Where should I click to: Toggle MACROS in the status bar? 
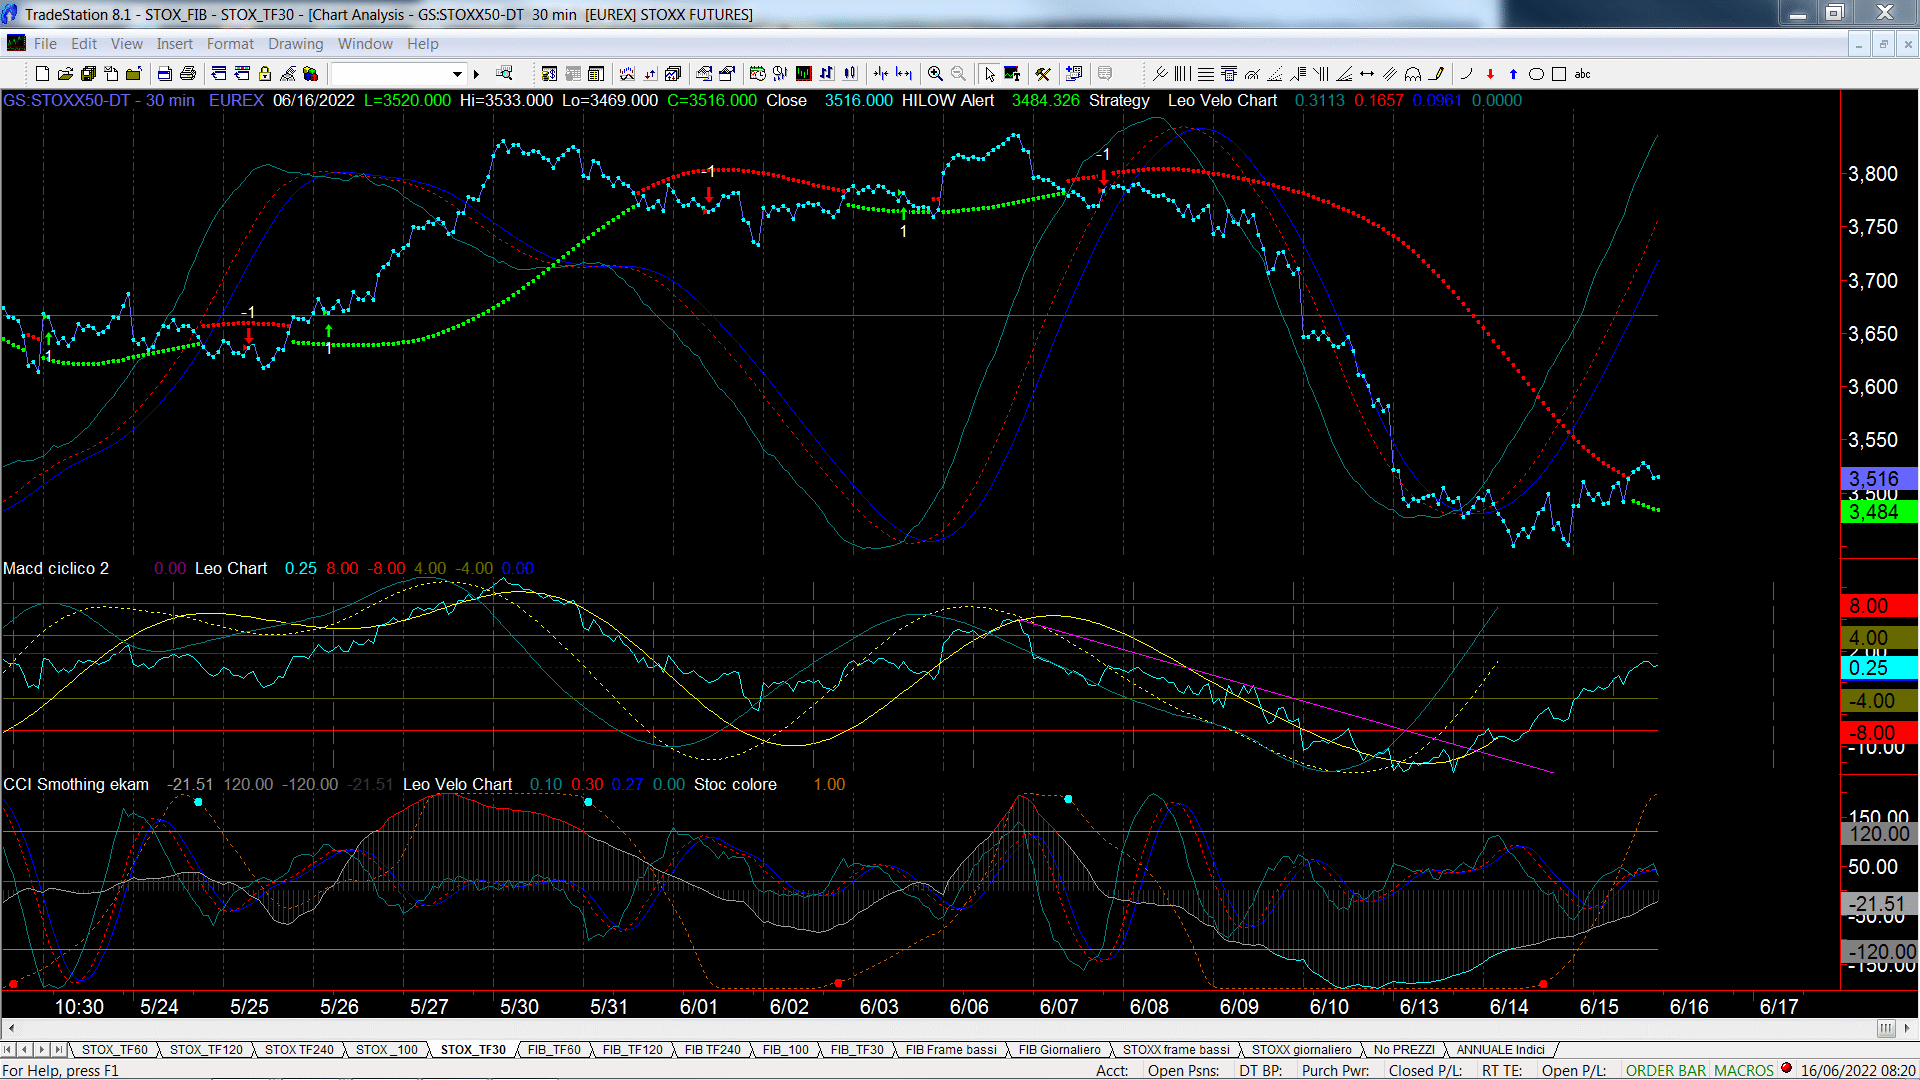coord(1744,1070)
